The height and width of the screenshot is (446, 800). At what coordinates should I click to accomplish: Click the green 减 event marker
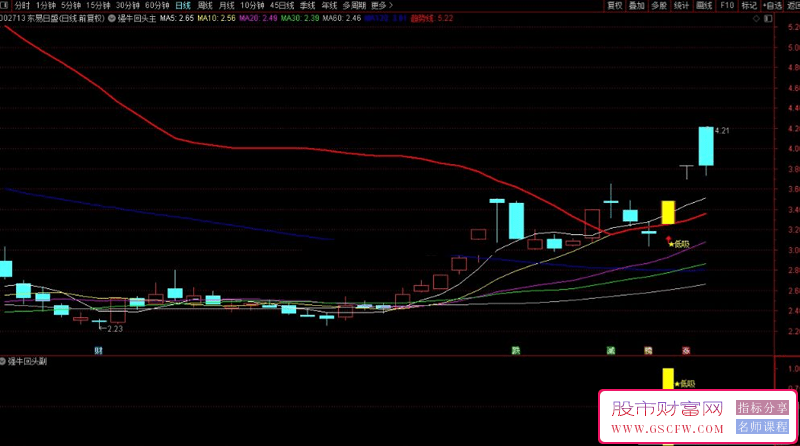coord(611,350)
